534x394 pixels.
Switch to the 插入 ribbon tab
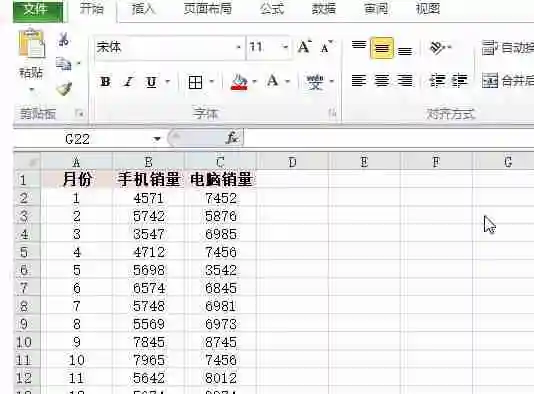point(143,9)
